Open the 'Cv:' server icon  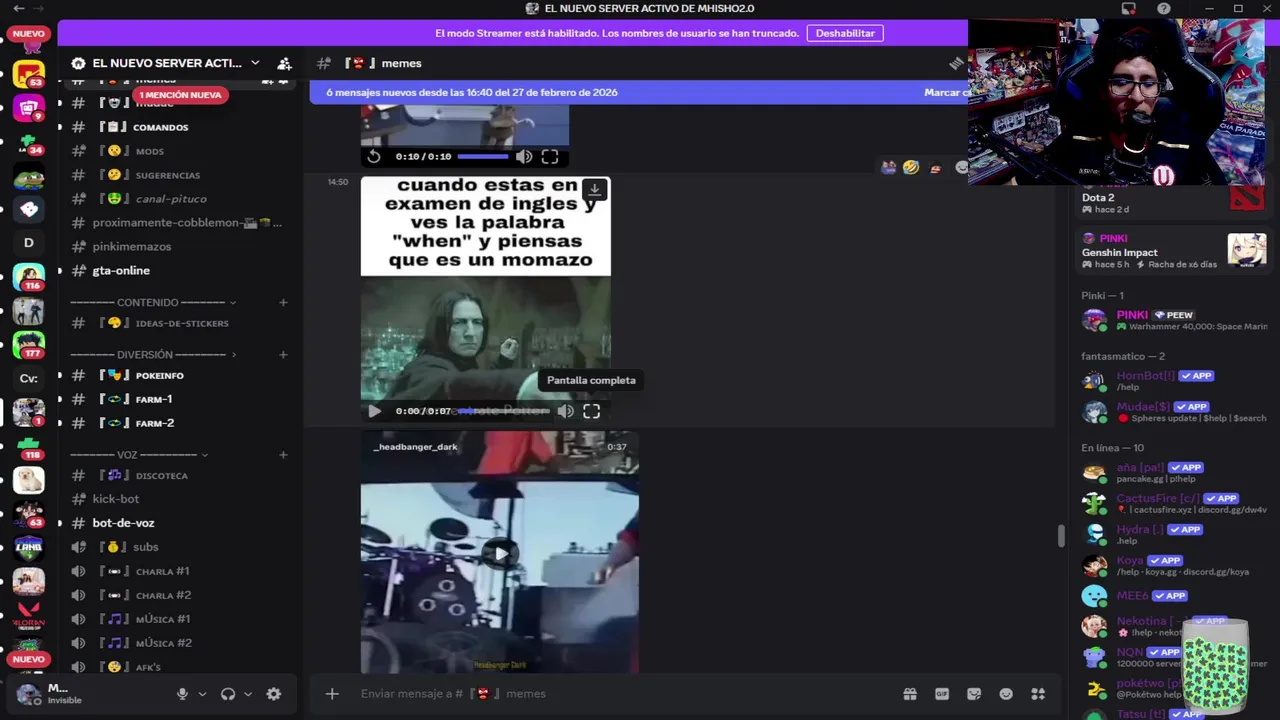point(29,378)
